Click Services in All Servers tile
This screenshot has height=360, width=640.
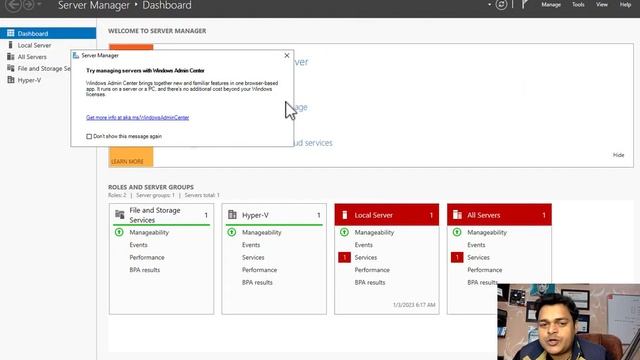coord(478,258)
